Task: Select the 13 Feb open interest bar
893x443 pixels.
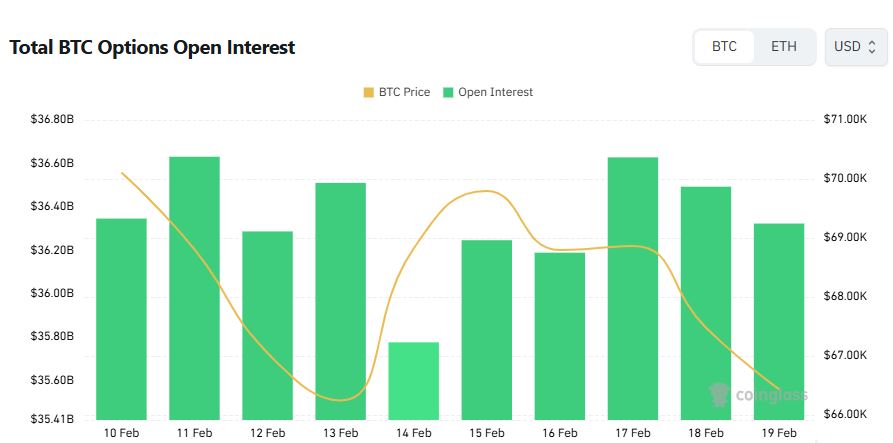Action: [x=341, y=300]
